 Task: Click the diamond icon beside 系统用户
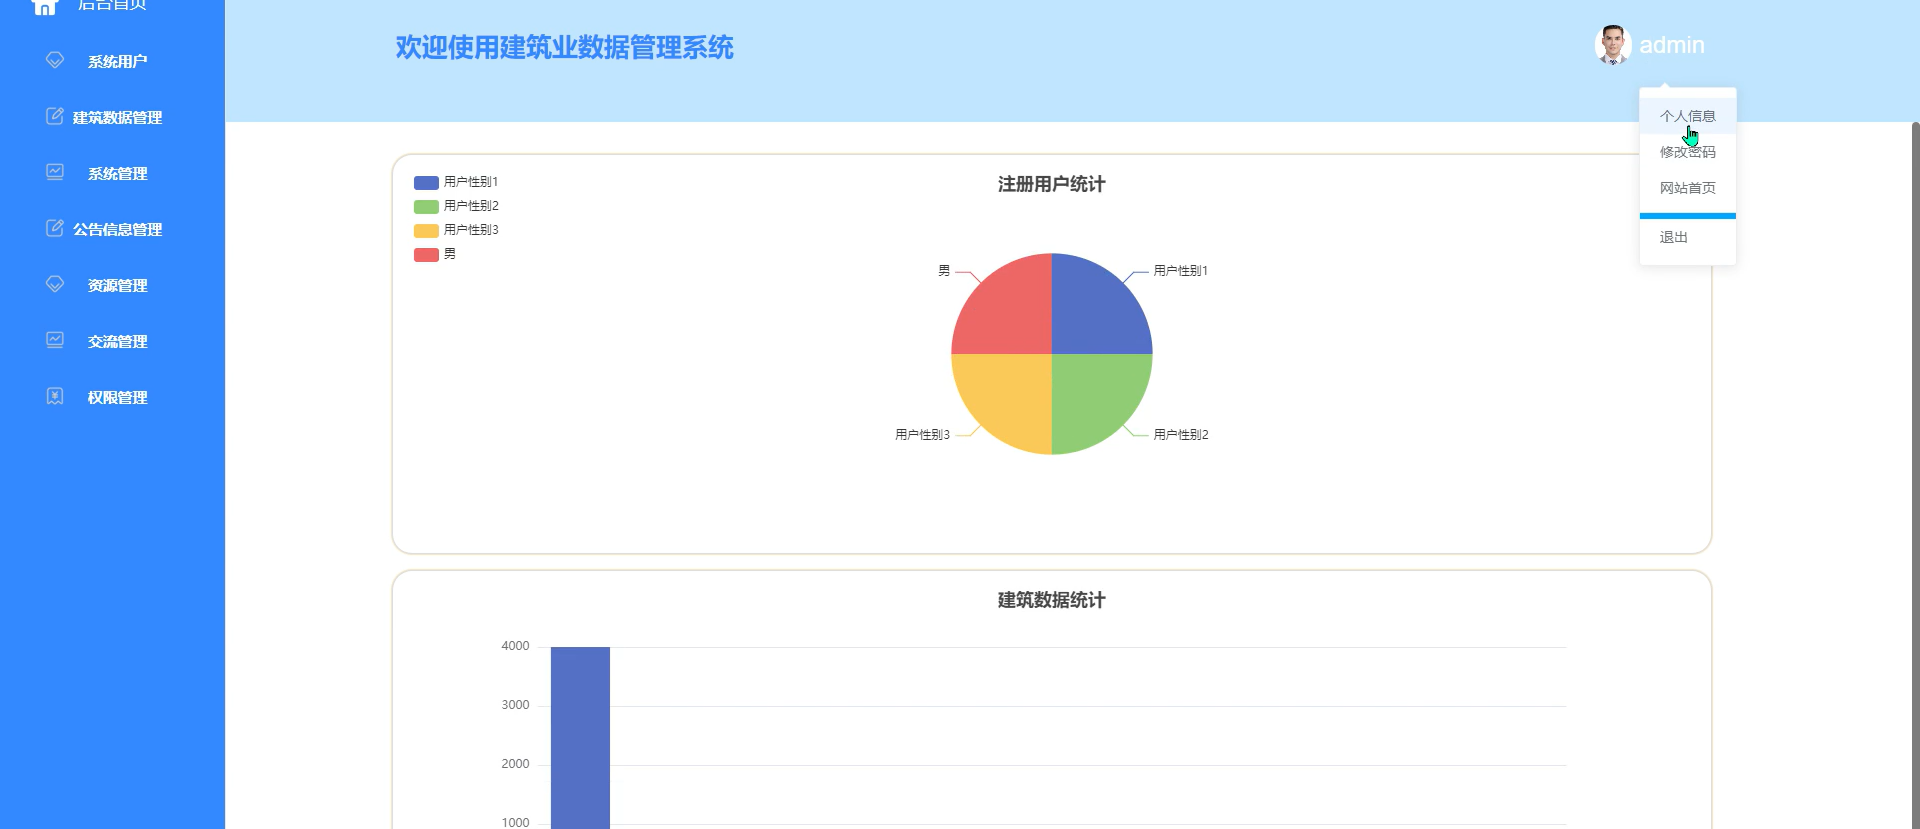(x=55, y=60)
